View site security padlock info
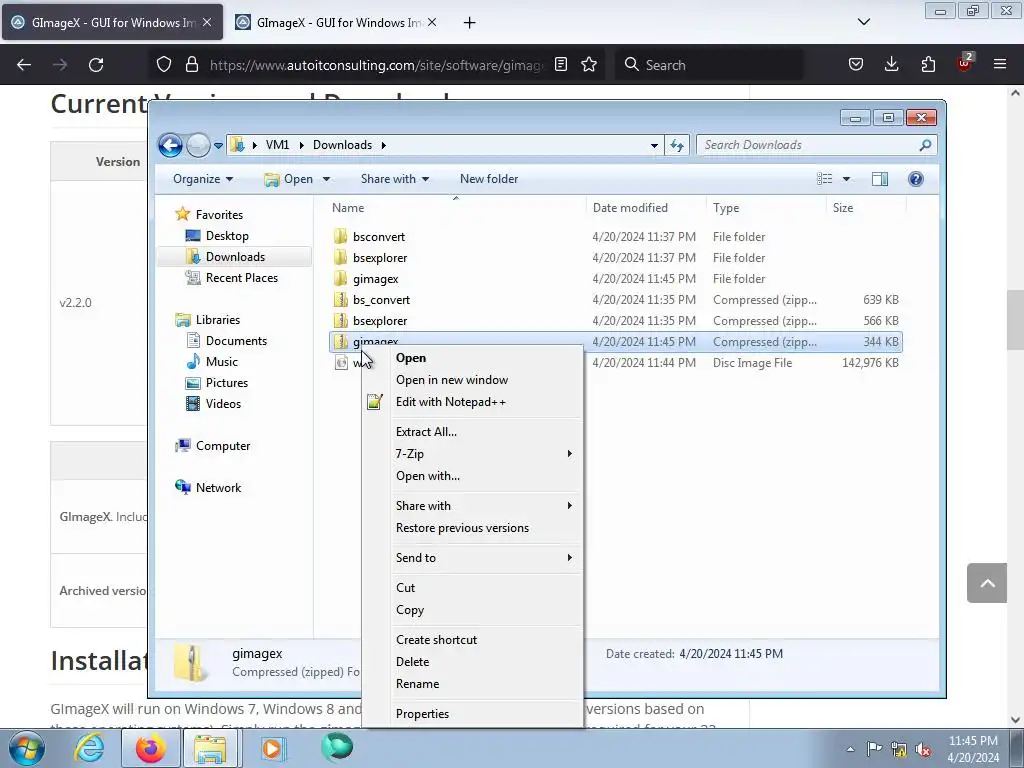The width and height of the screenshot is (1024, 768). [191, 64]
